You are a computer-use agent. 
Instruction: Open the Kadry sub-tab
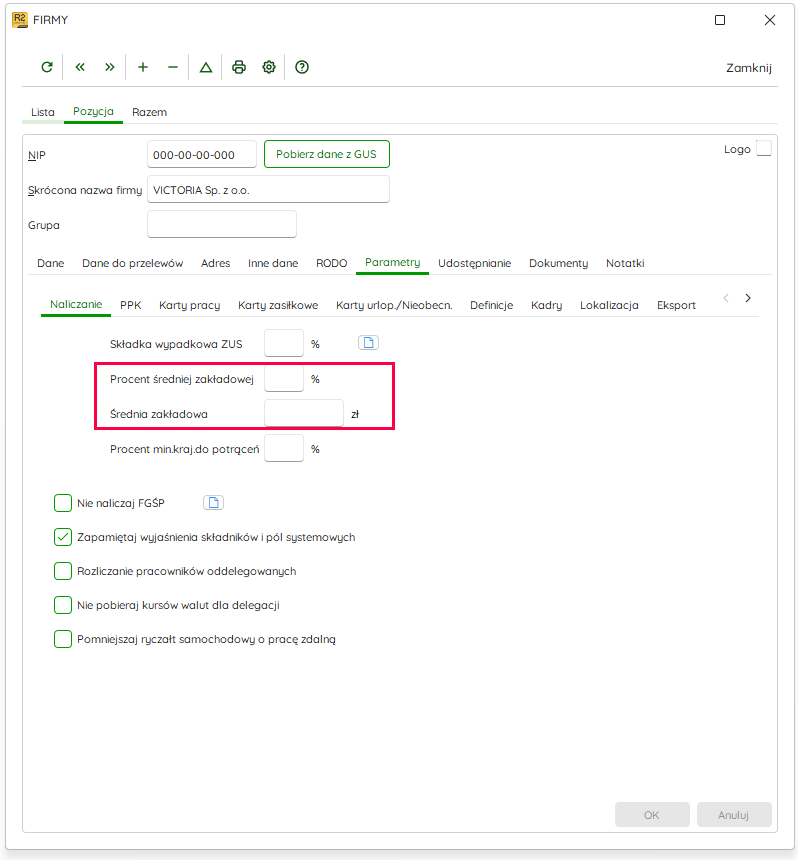pyautogui.click(x=546, y=305)
